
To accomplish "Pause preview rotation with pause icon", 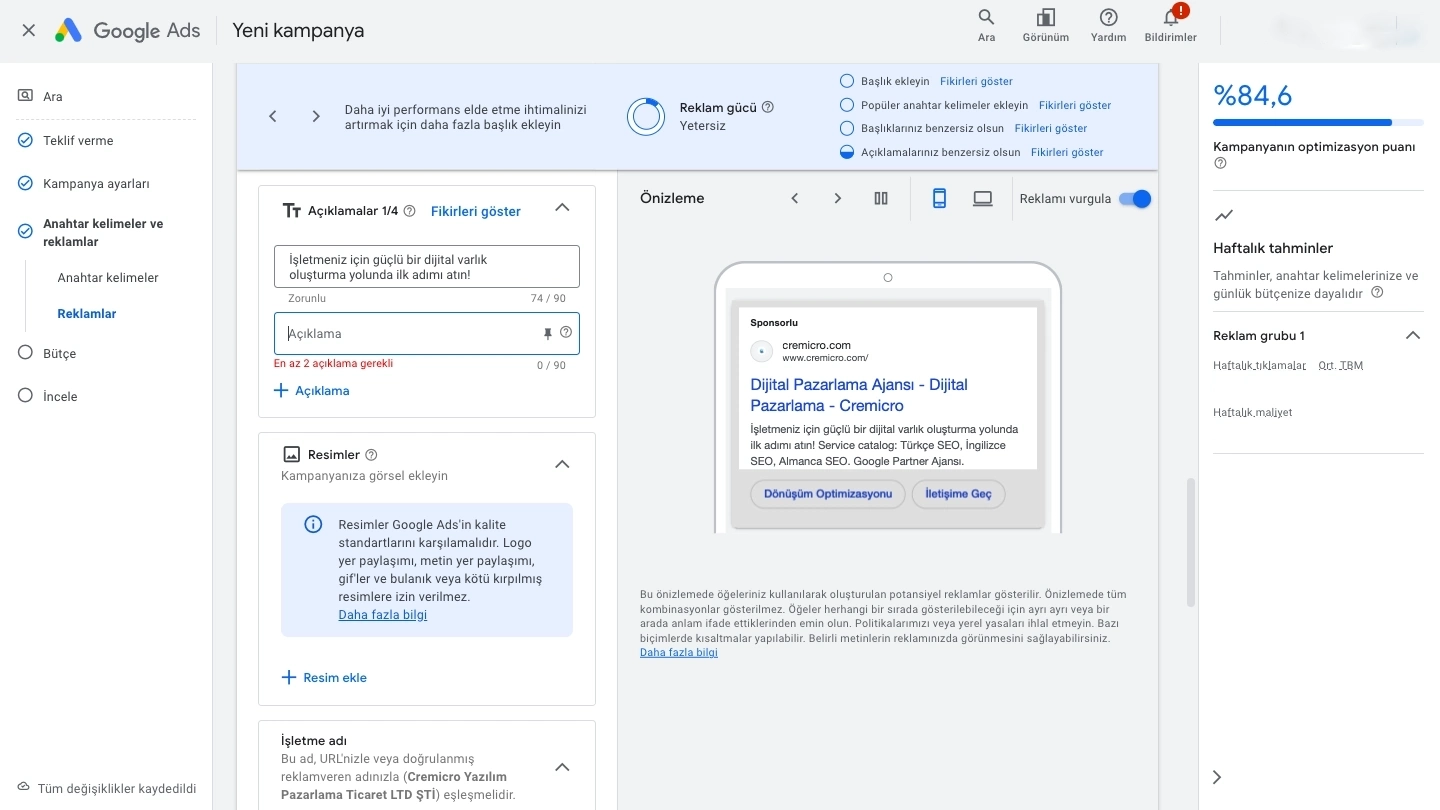I will 881,198.
